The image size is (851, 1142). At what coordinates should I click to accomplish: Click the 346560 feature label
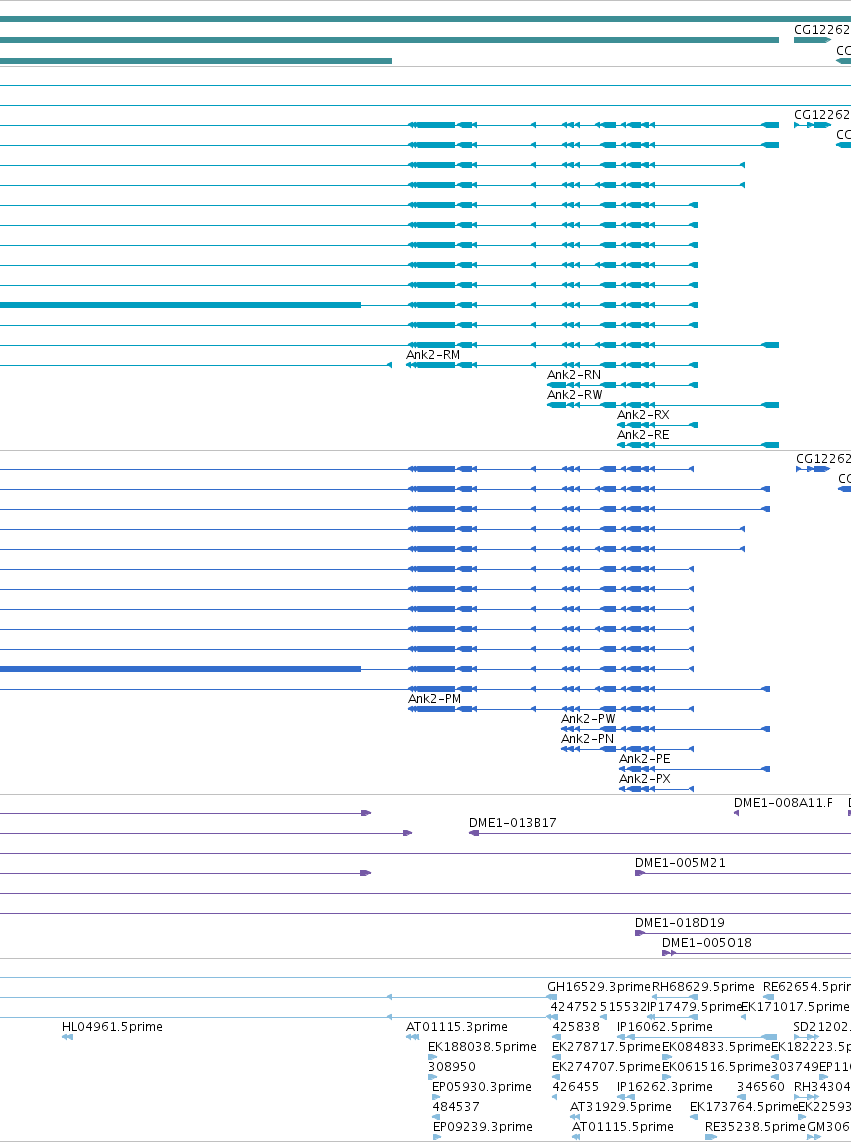761,1087
